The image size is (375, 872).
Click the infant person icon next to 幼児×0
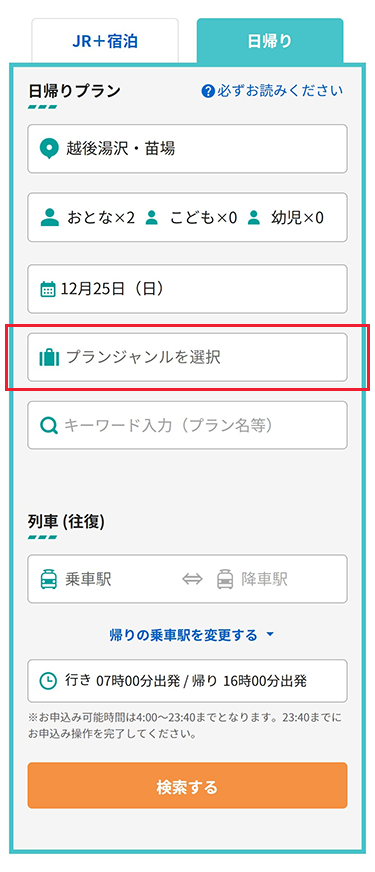point(254,217)
